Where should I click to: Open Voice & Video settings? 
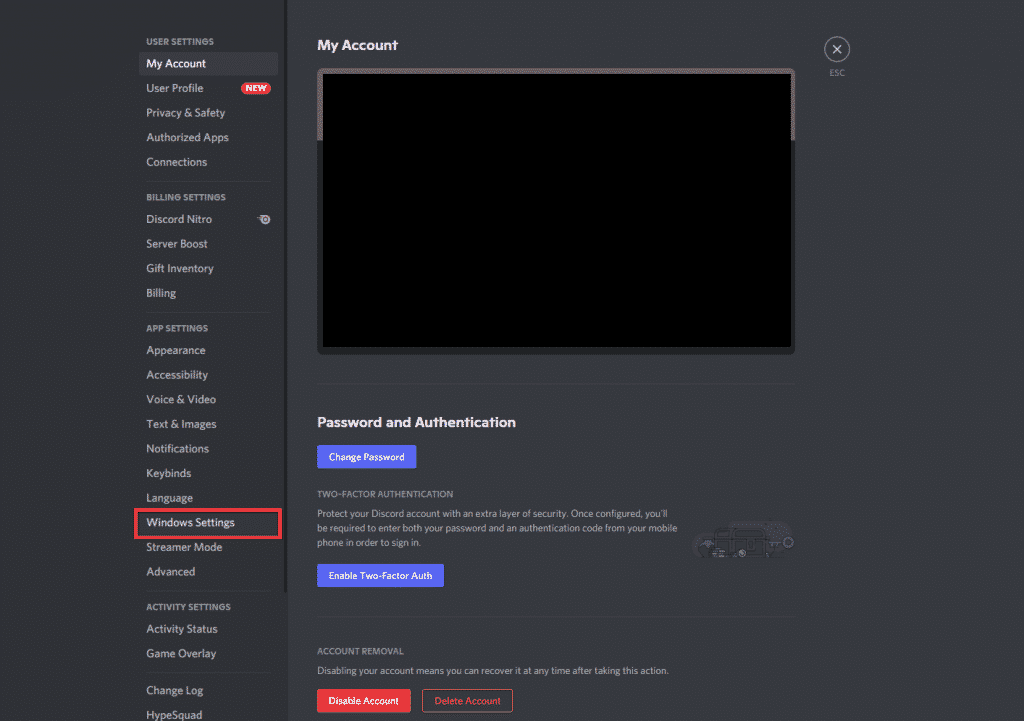180,399
